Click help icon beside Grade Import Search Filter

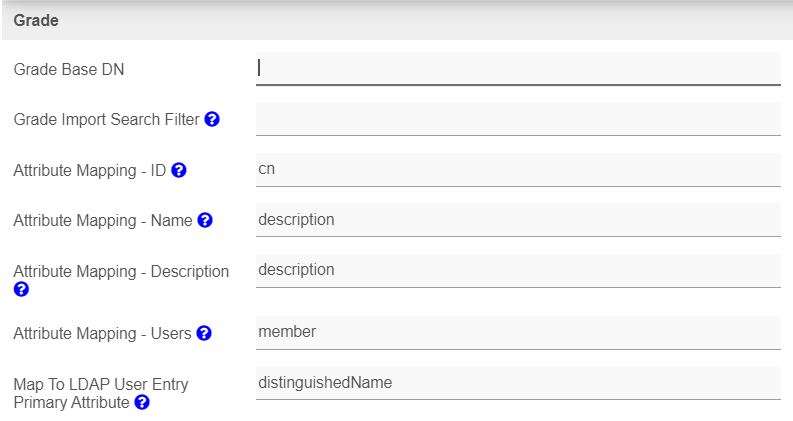pyautogui.click(x=212, y=119)
